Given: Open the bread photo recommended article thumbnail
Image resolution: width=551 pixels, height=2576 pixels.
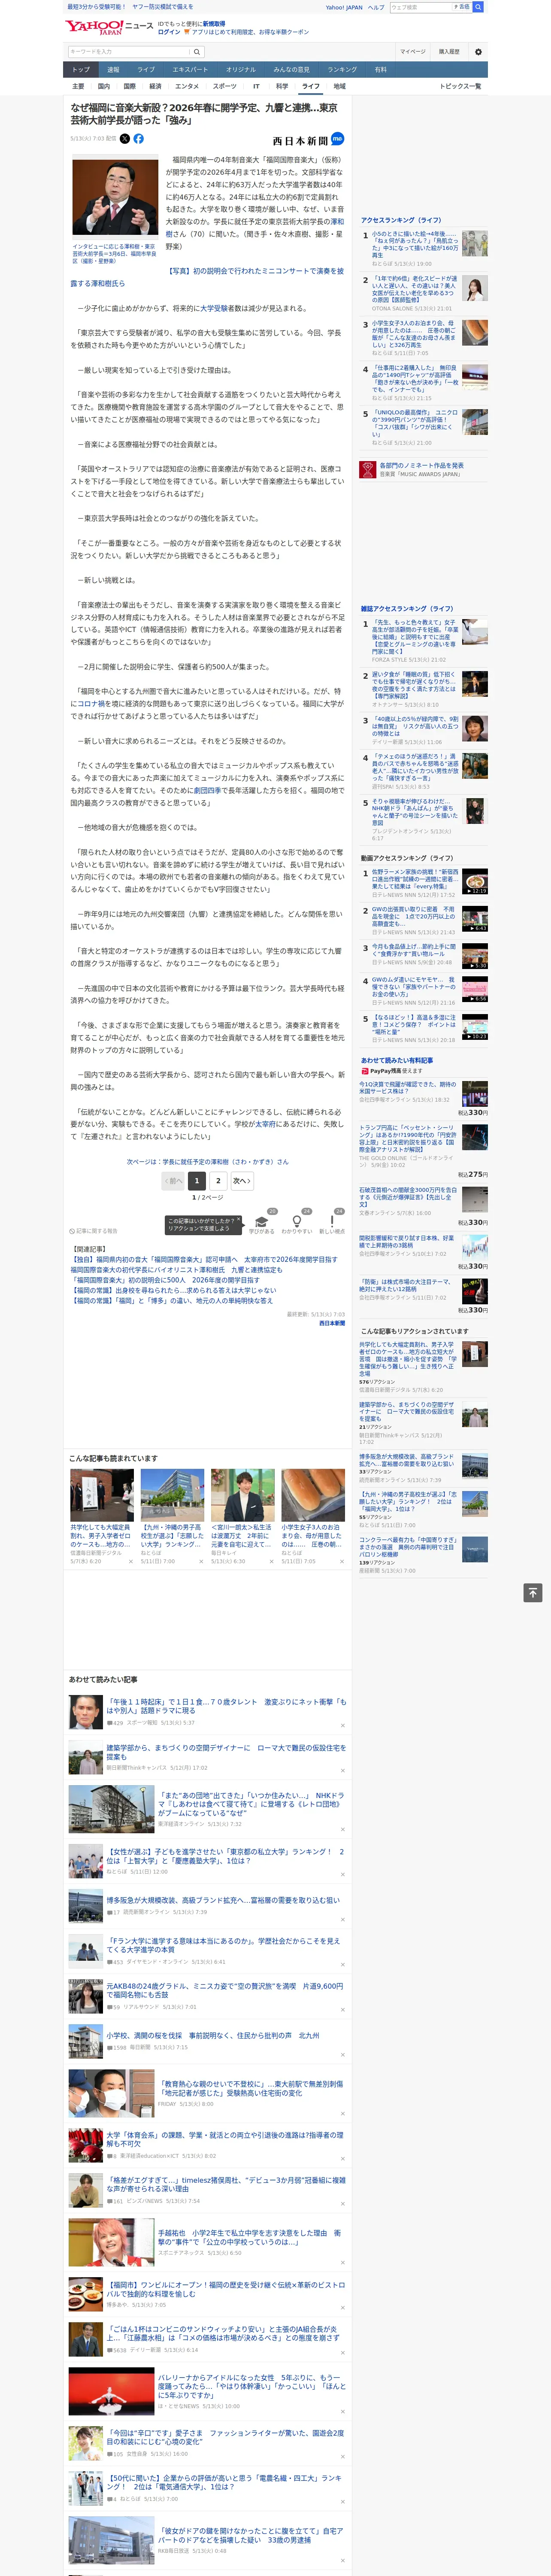Looking at the screenshot, I should [313, 1496].
